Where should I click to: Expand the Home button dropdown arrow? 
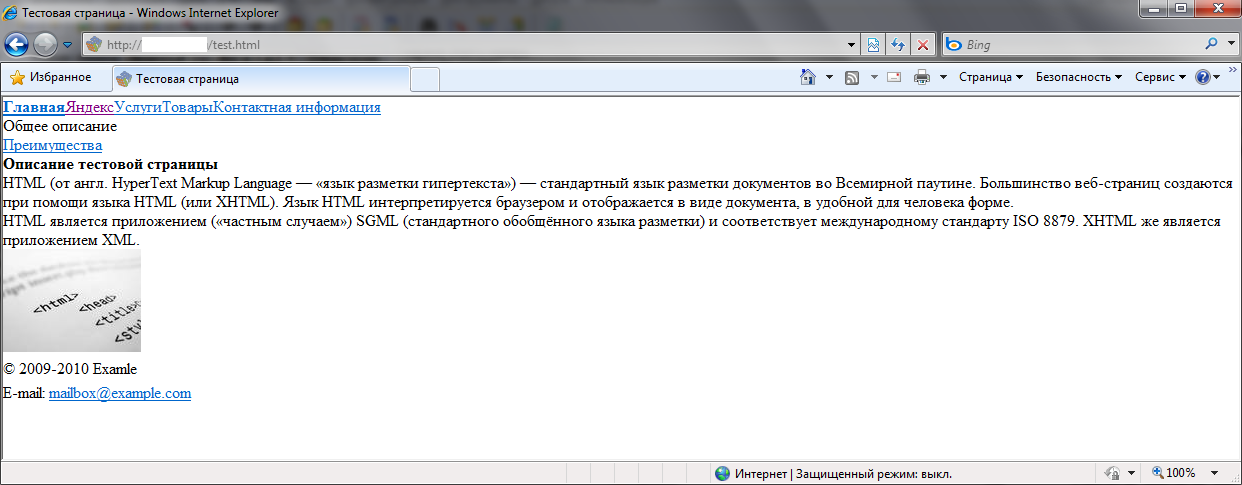[x=829, y=77]
